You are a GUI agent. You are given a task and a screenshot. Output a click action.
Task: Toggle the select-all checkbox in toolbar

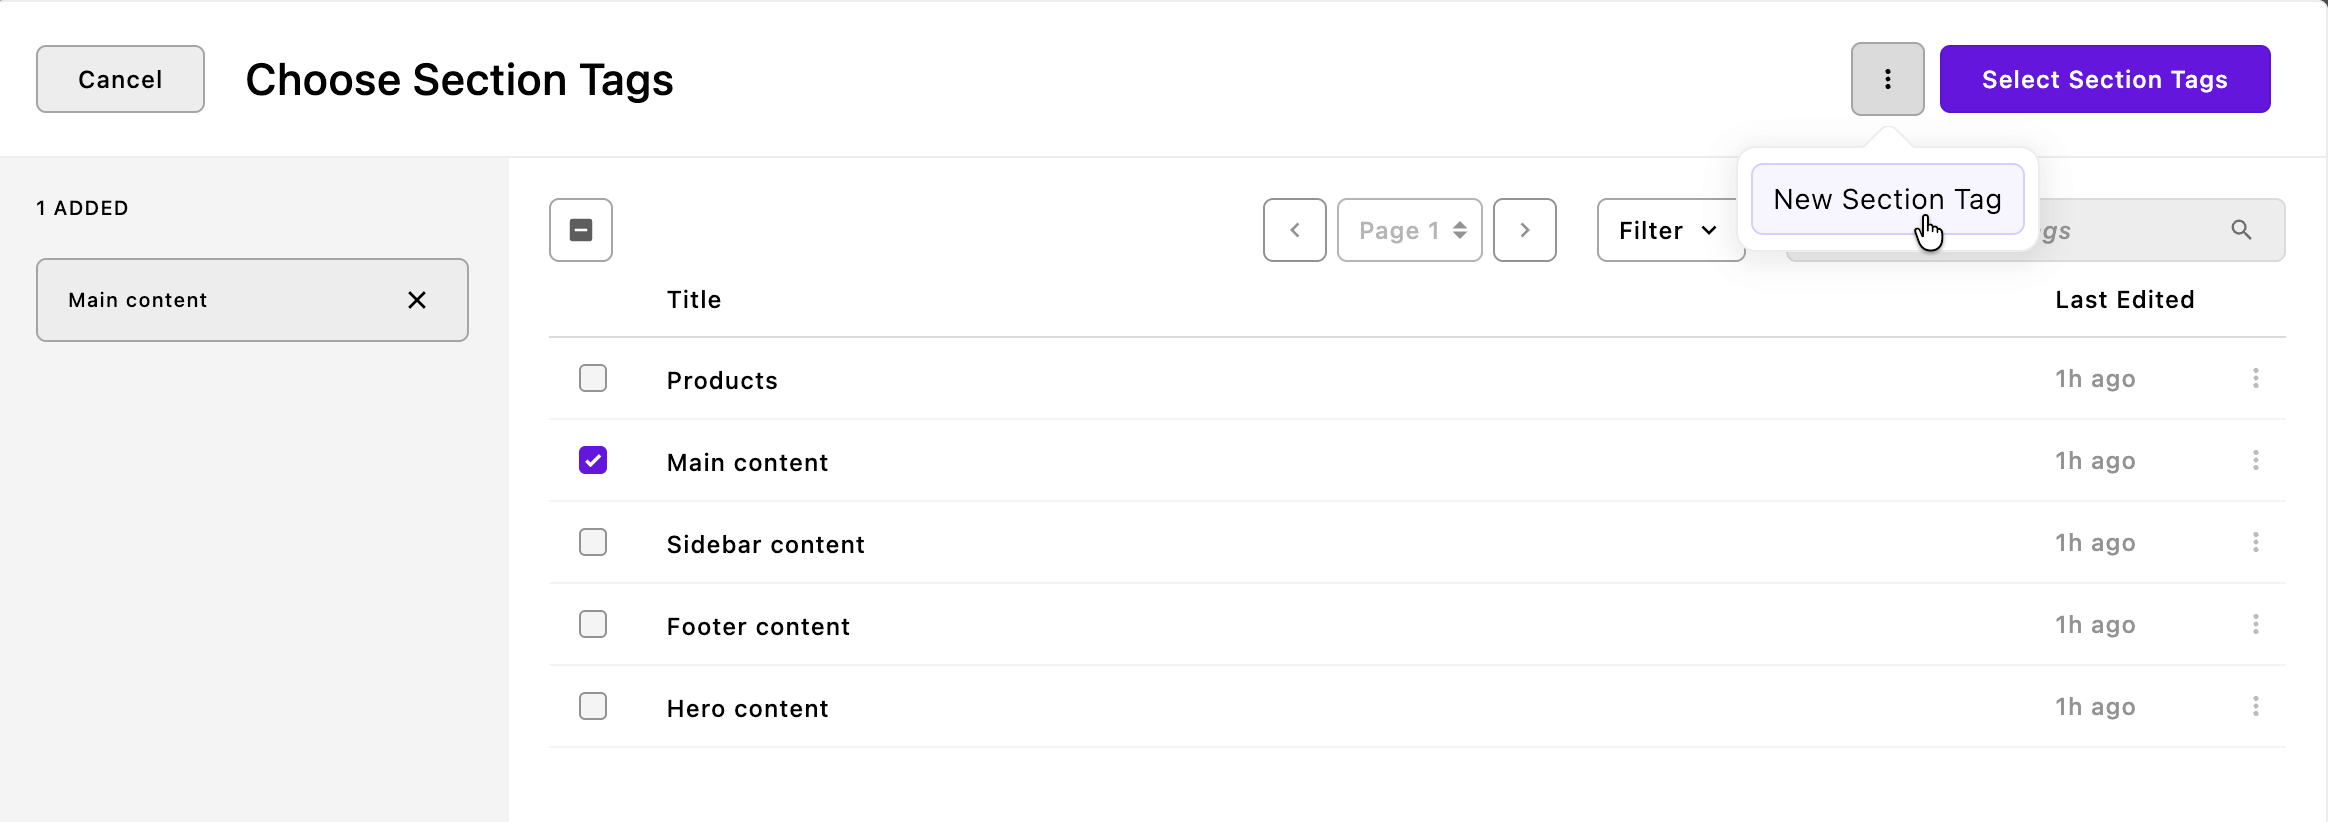tap(581, 230)
